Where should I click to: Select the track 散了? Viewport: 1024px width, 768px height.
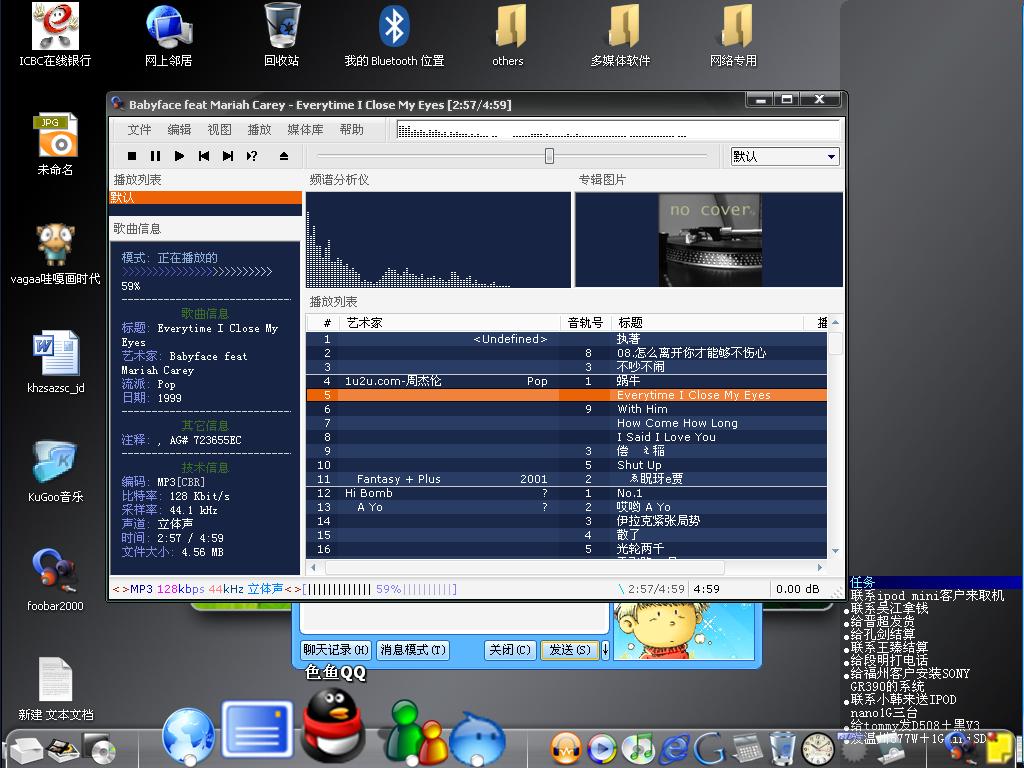pos(566,535)
